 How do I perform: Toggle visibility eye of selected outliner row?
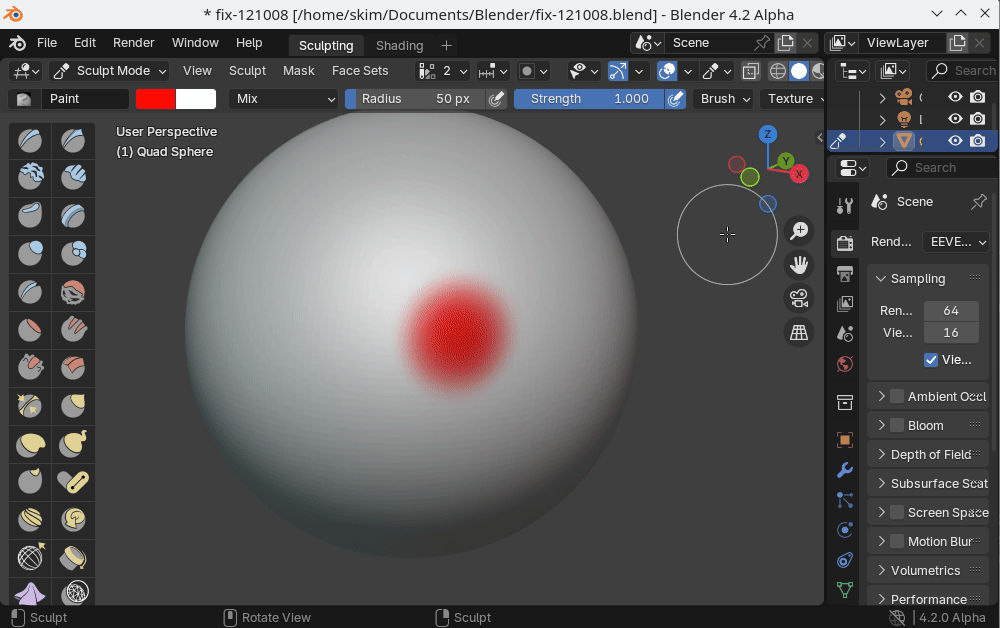(955, 140)
